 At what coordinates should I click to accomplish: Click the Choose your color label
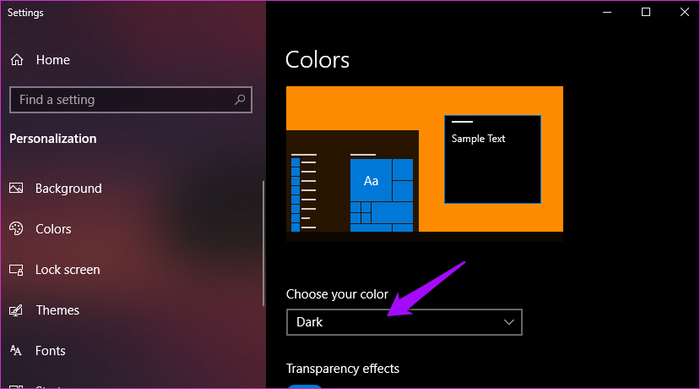337,294
